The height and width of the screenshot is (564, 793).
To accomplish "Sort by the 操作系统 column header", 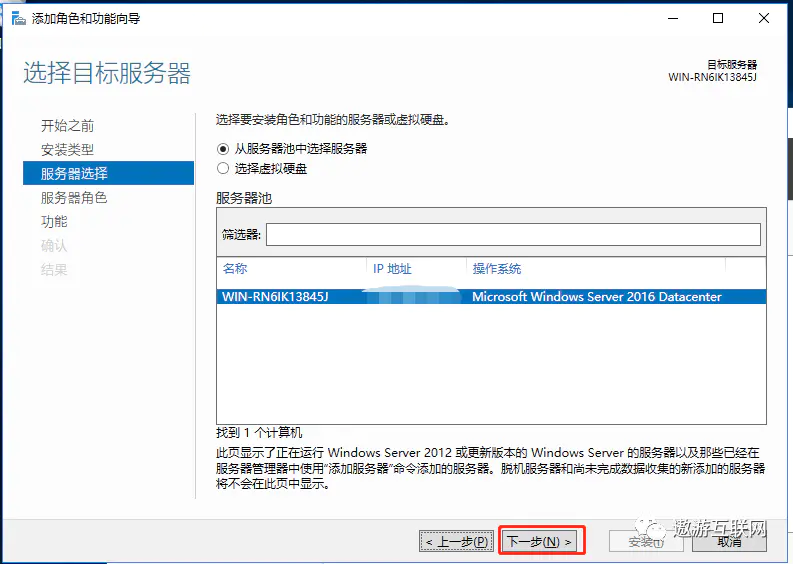I will pos(497,269).
